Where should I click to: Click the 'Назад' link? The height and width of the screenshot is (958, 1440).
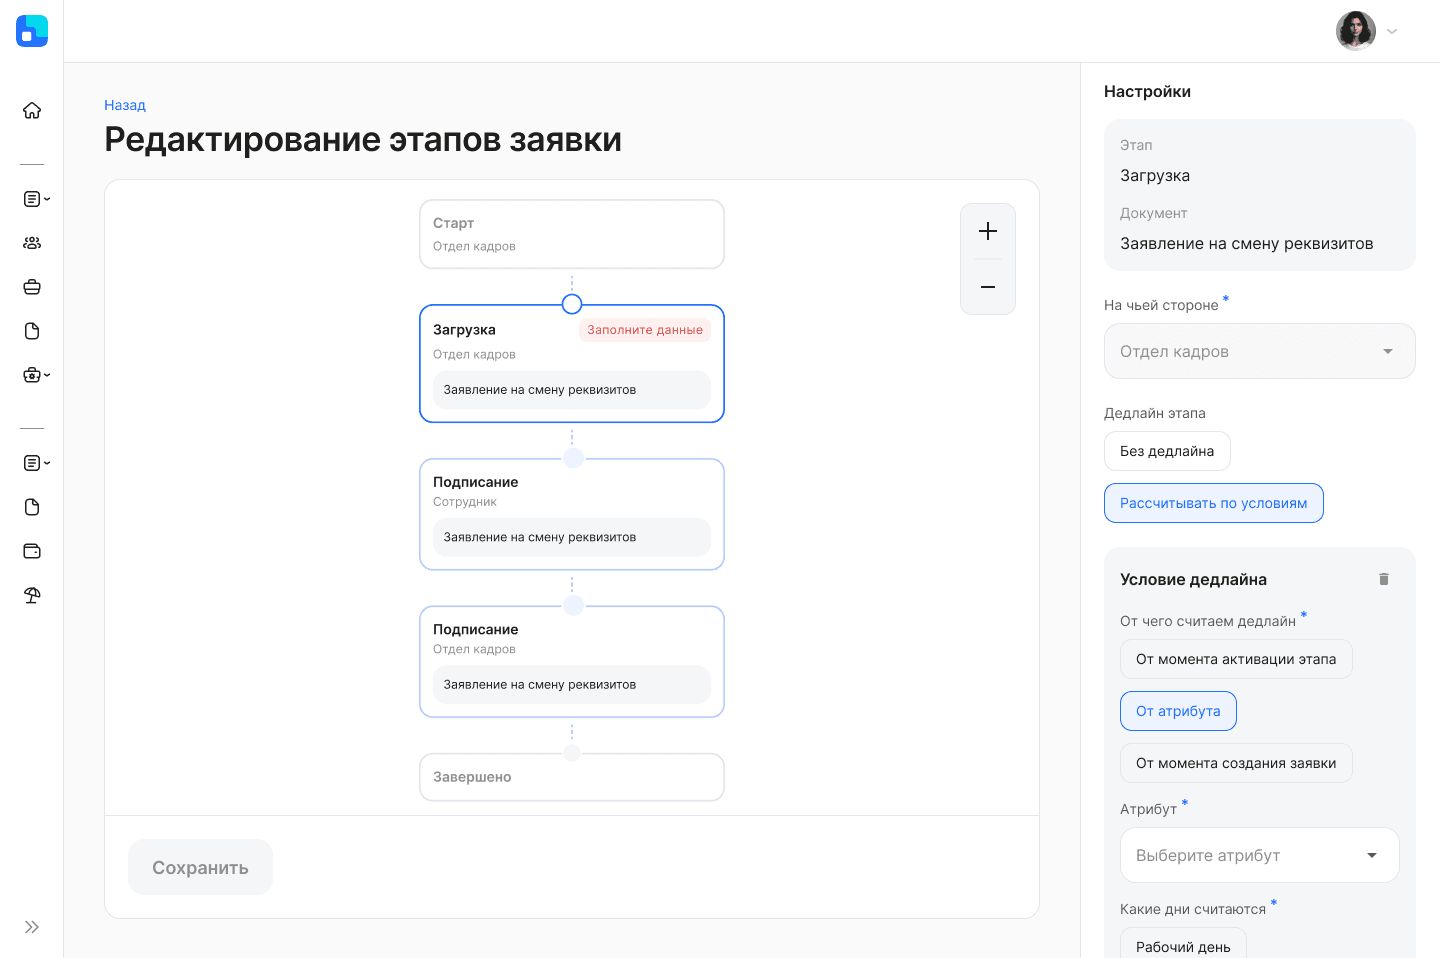[125, 105]
